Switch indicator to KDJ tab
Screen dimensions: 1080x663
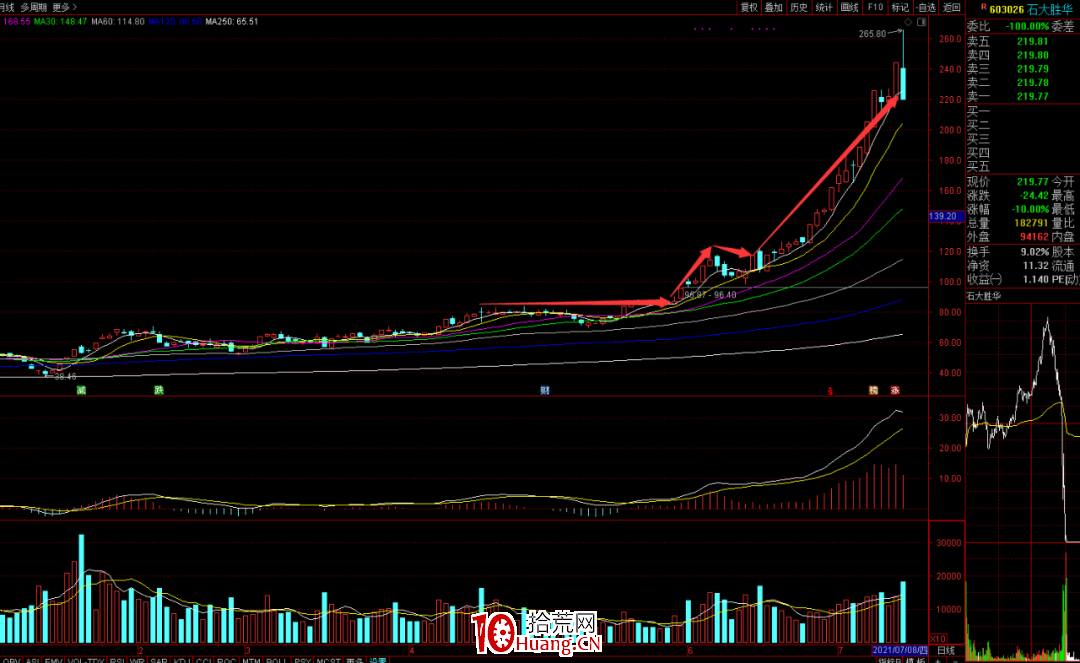[181, 660]
